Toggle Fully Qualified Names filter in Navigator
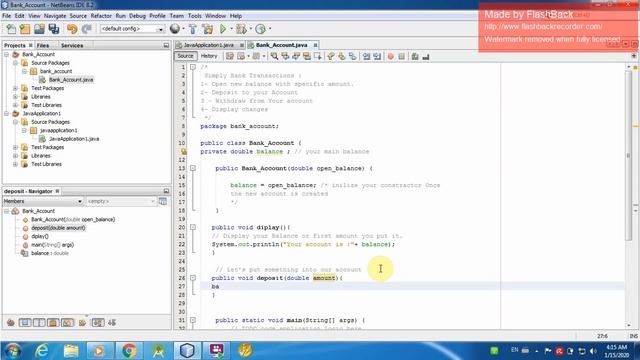This screenshot has width=640, height=360. (82, 323)
